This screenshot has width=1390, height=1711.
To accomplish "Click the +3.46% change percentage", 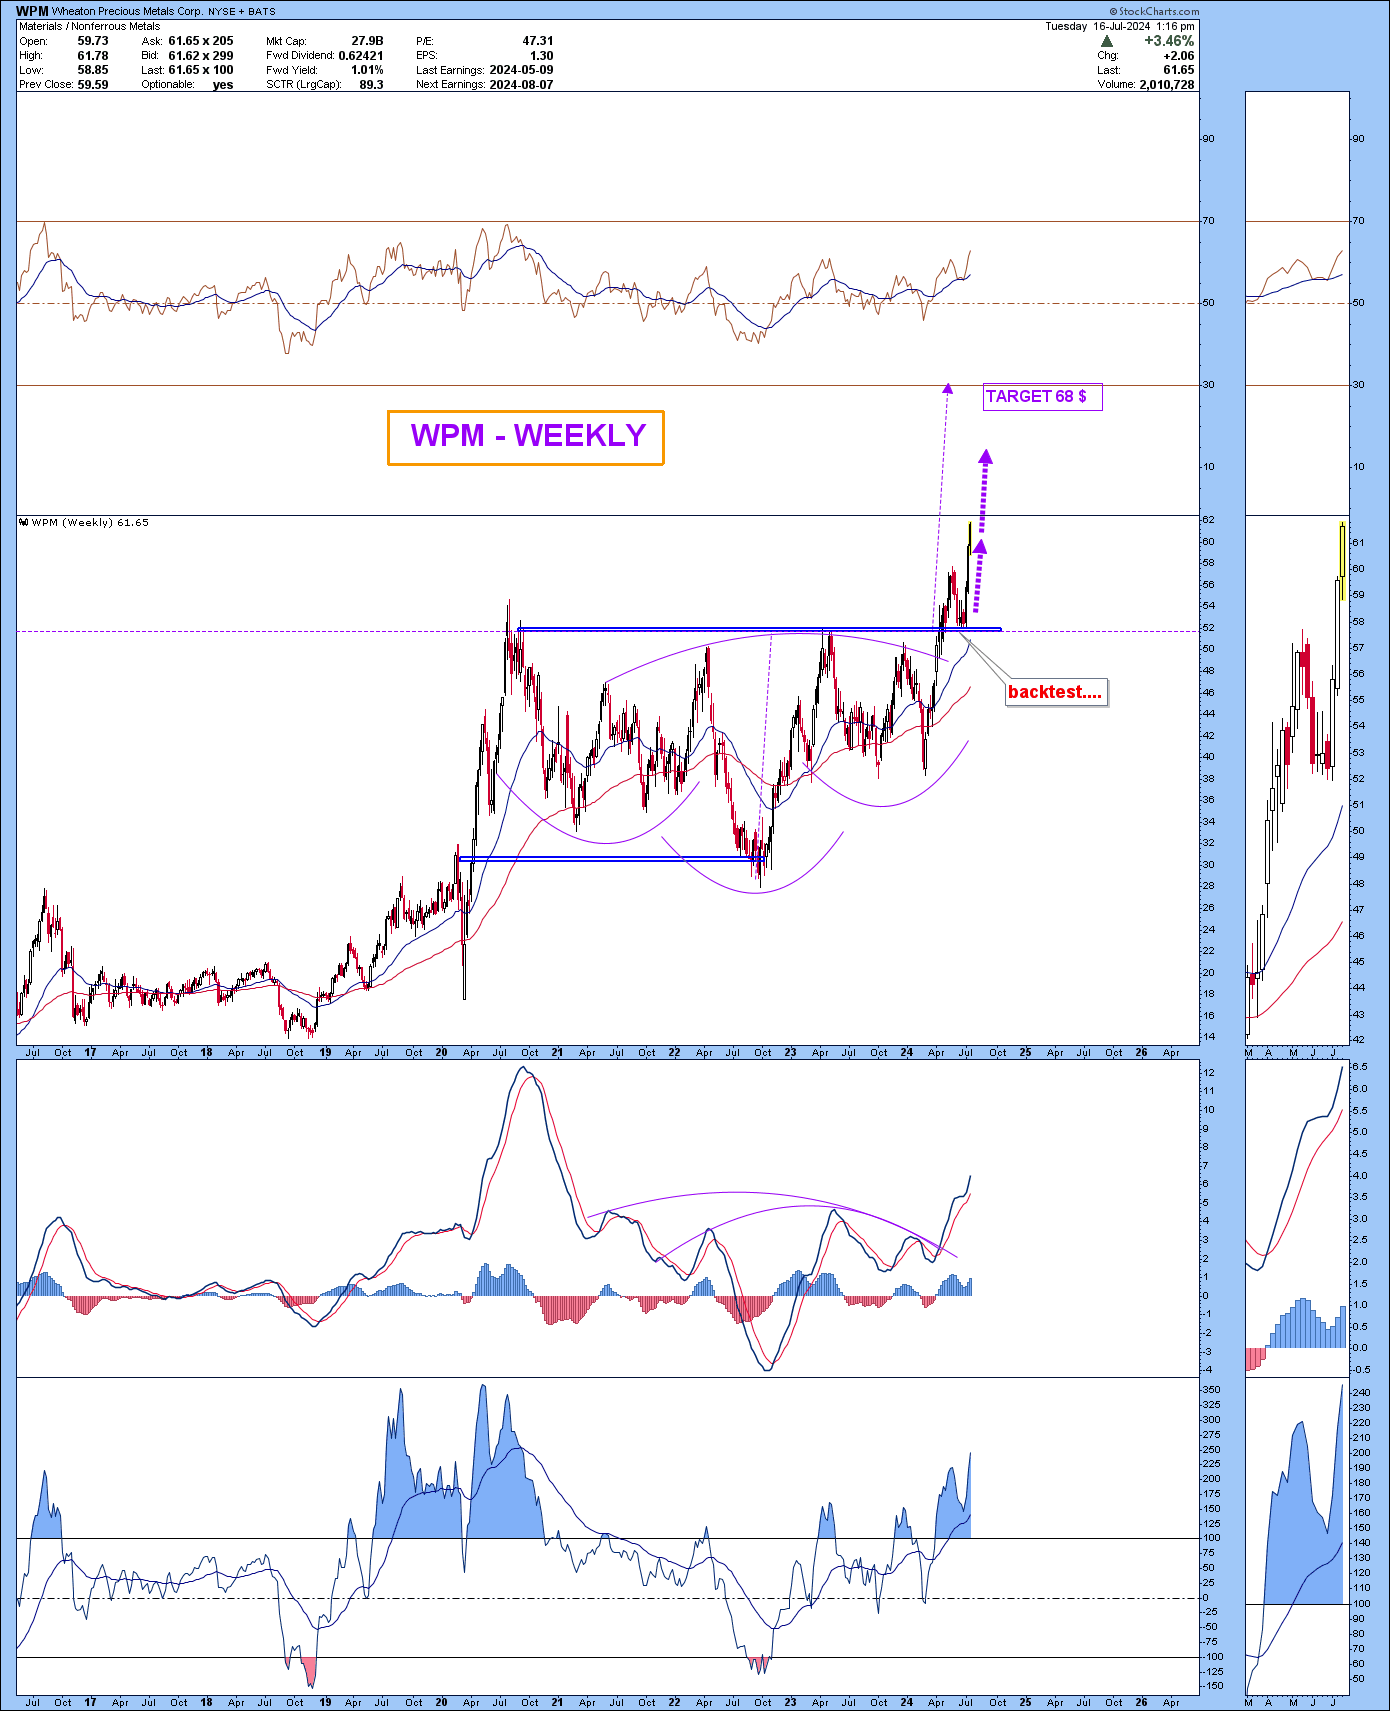I will point(1168,41).
